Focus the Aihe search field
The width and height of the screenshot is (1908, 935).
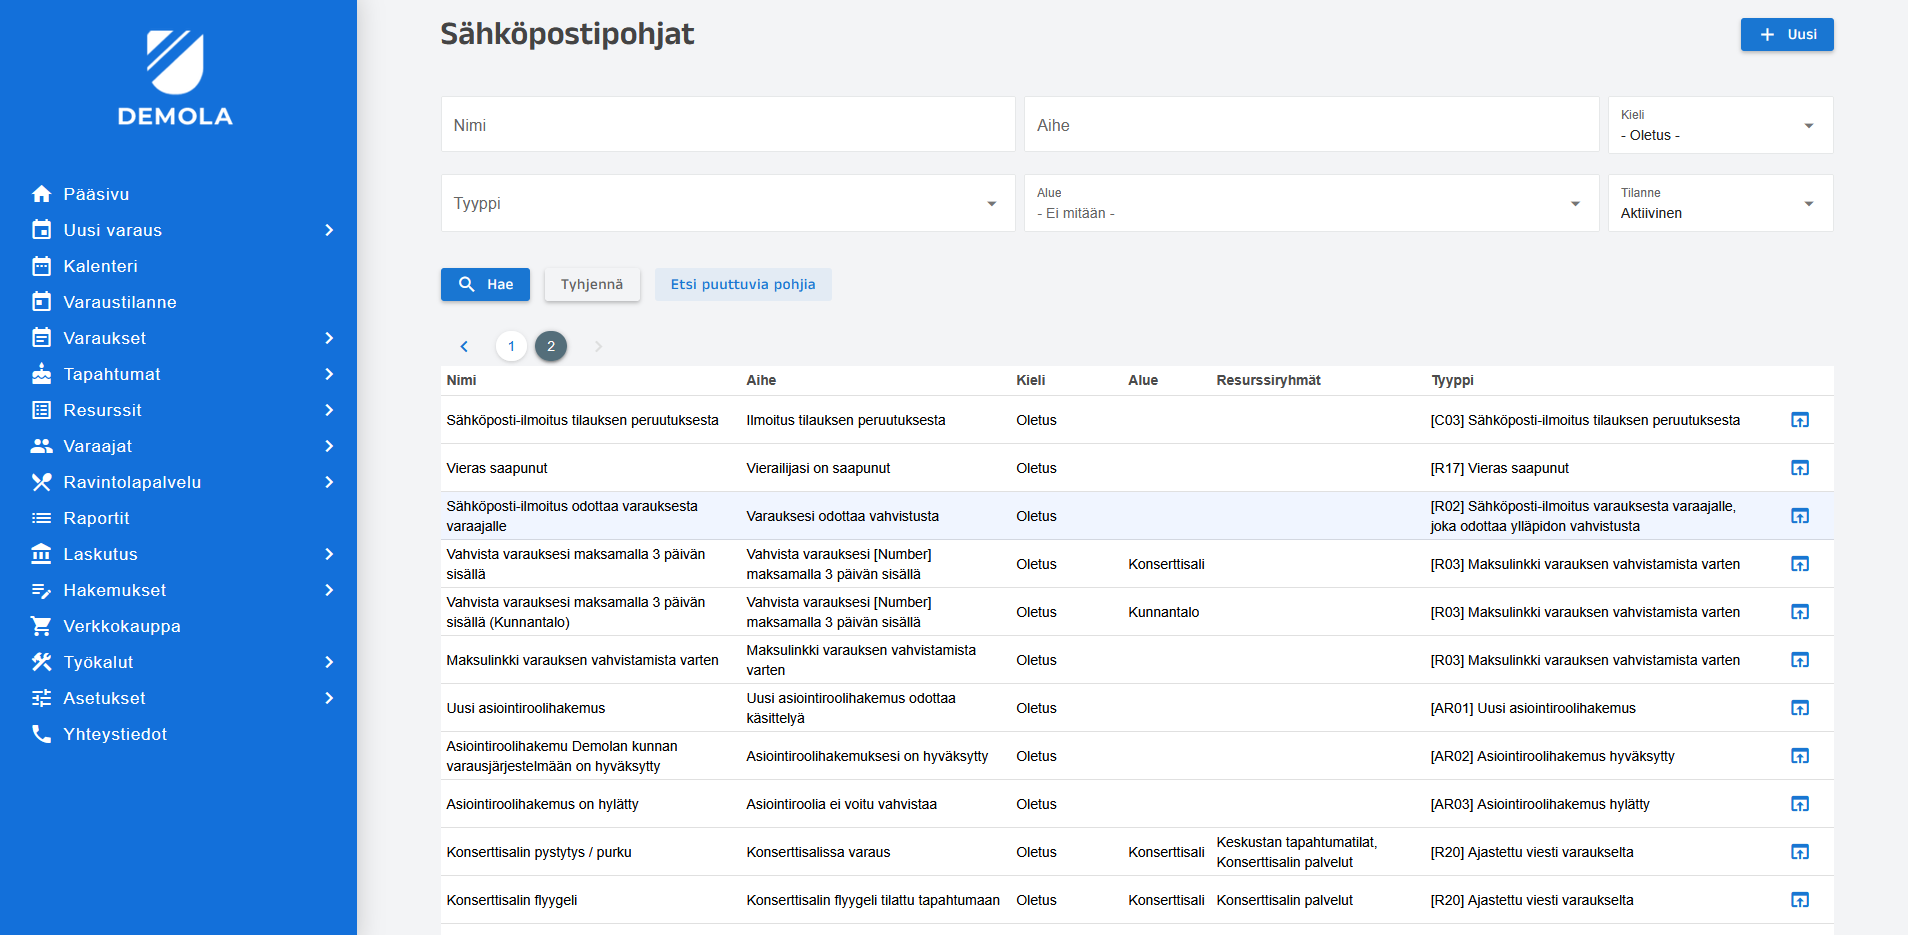coord(1311,125)
